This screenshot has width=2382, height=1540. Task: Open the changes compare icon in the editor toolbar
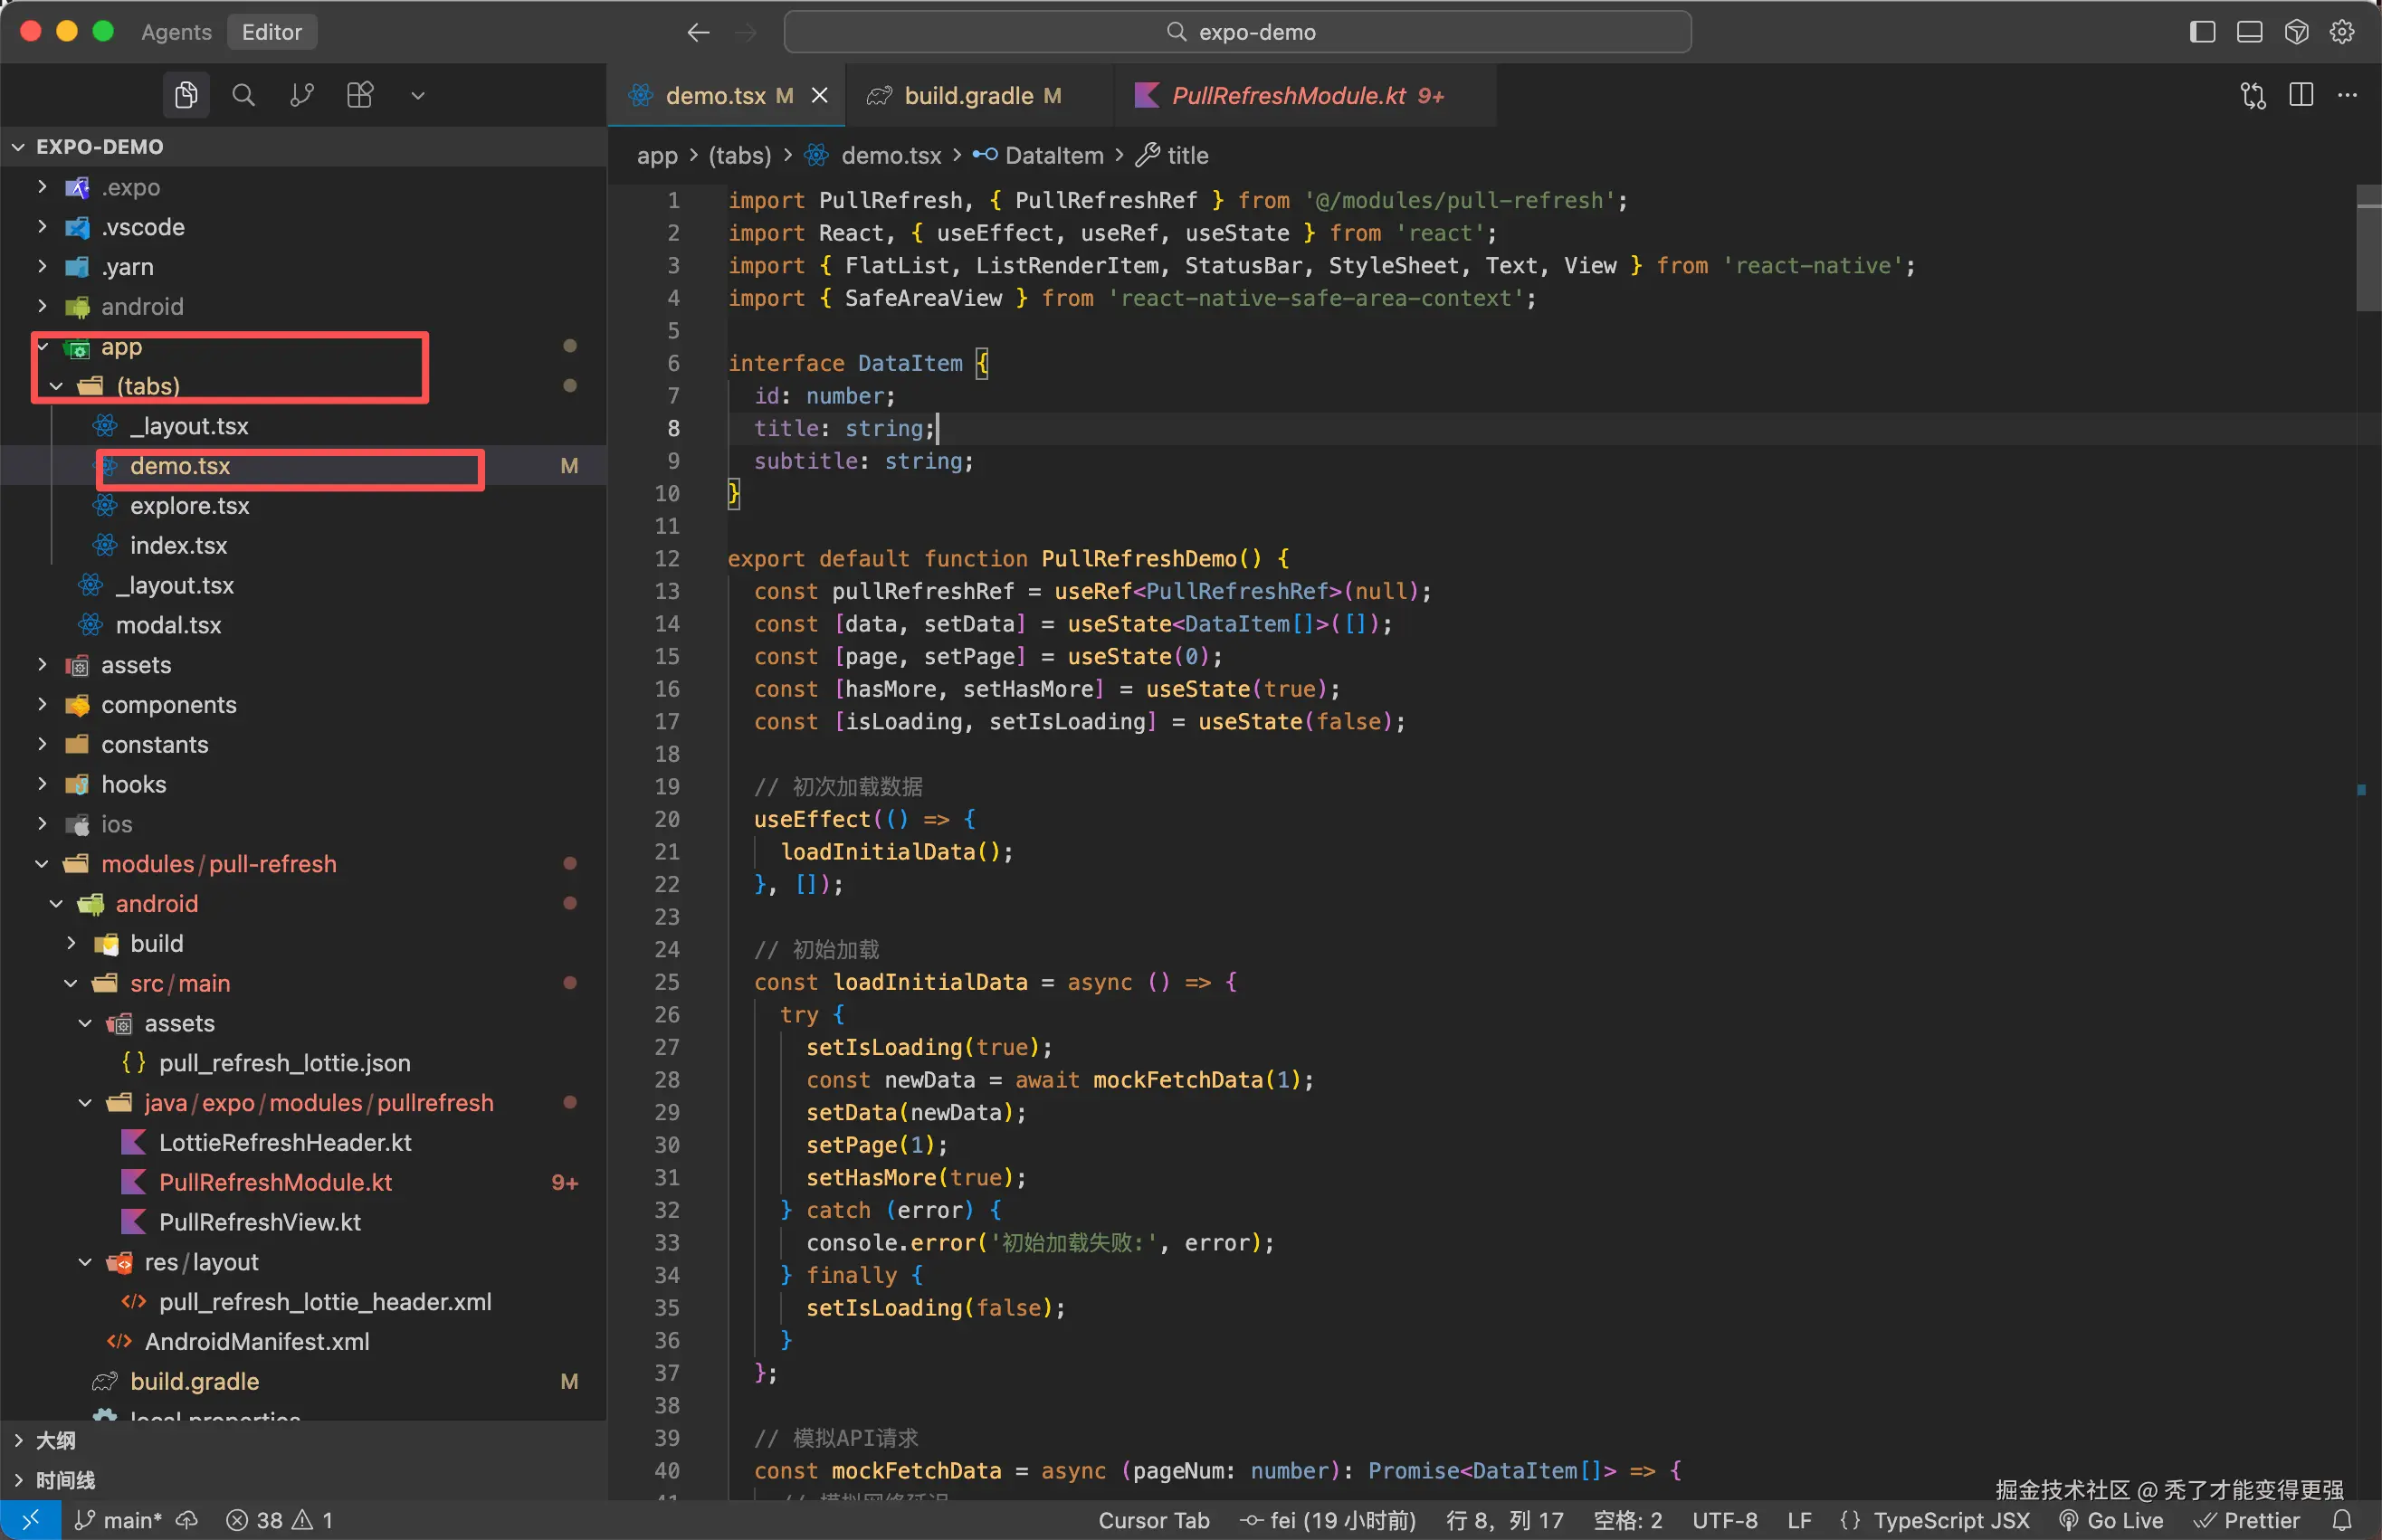pyautogui.click(x=2253, y=95)
